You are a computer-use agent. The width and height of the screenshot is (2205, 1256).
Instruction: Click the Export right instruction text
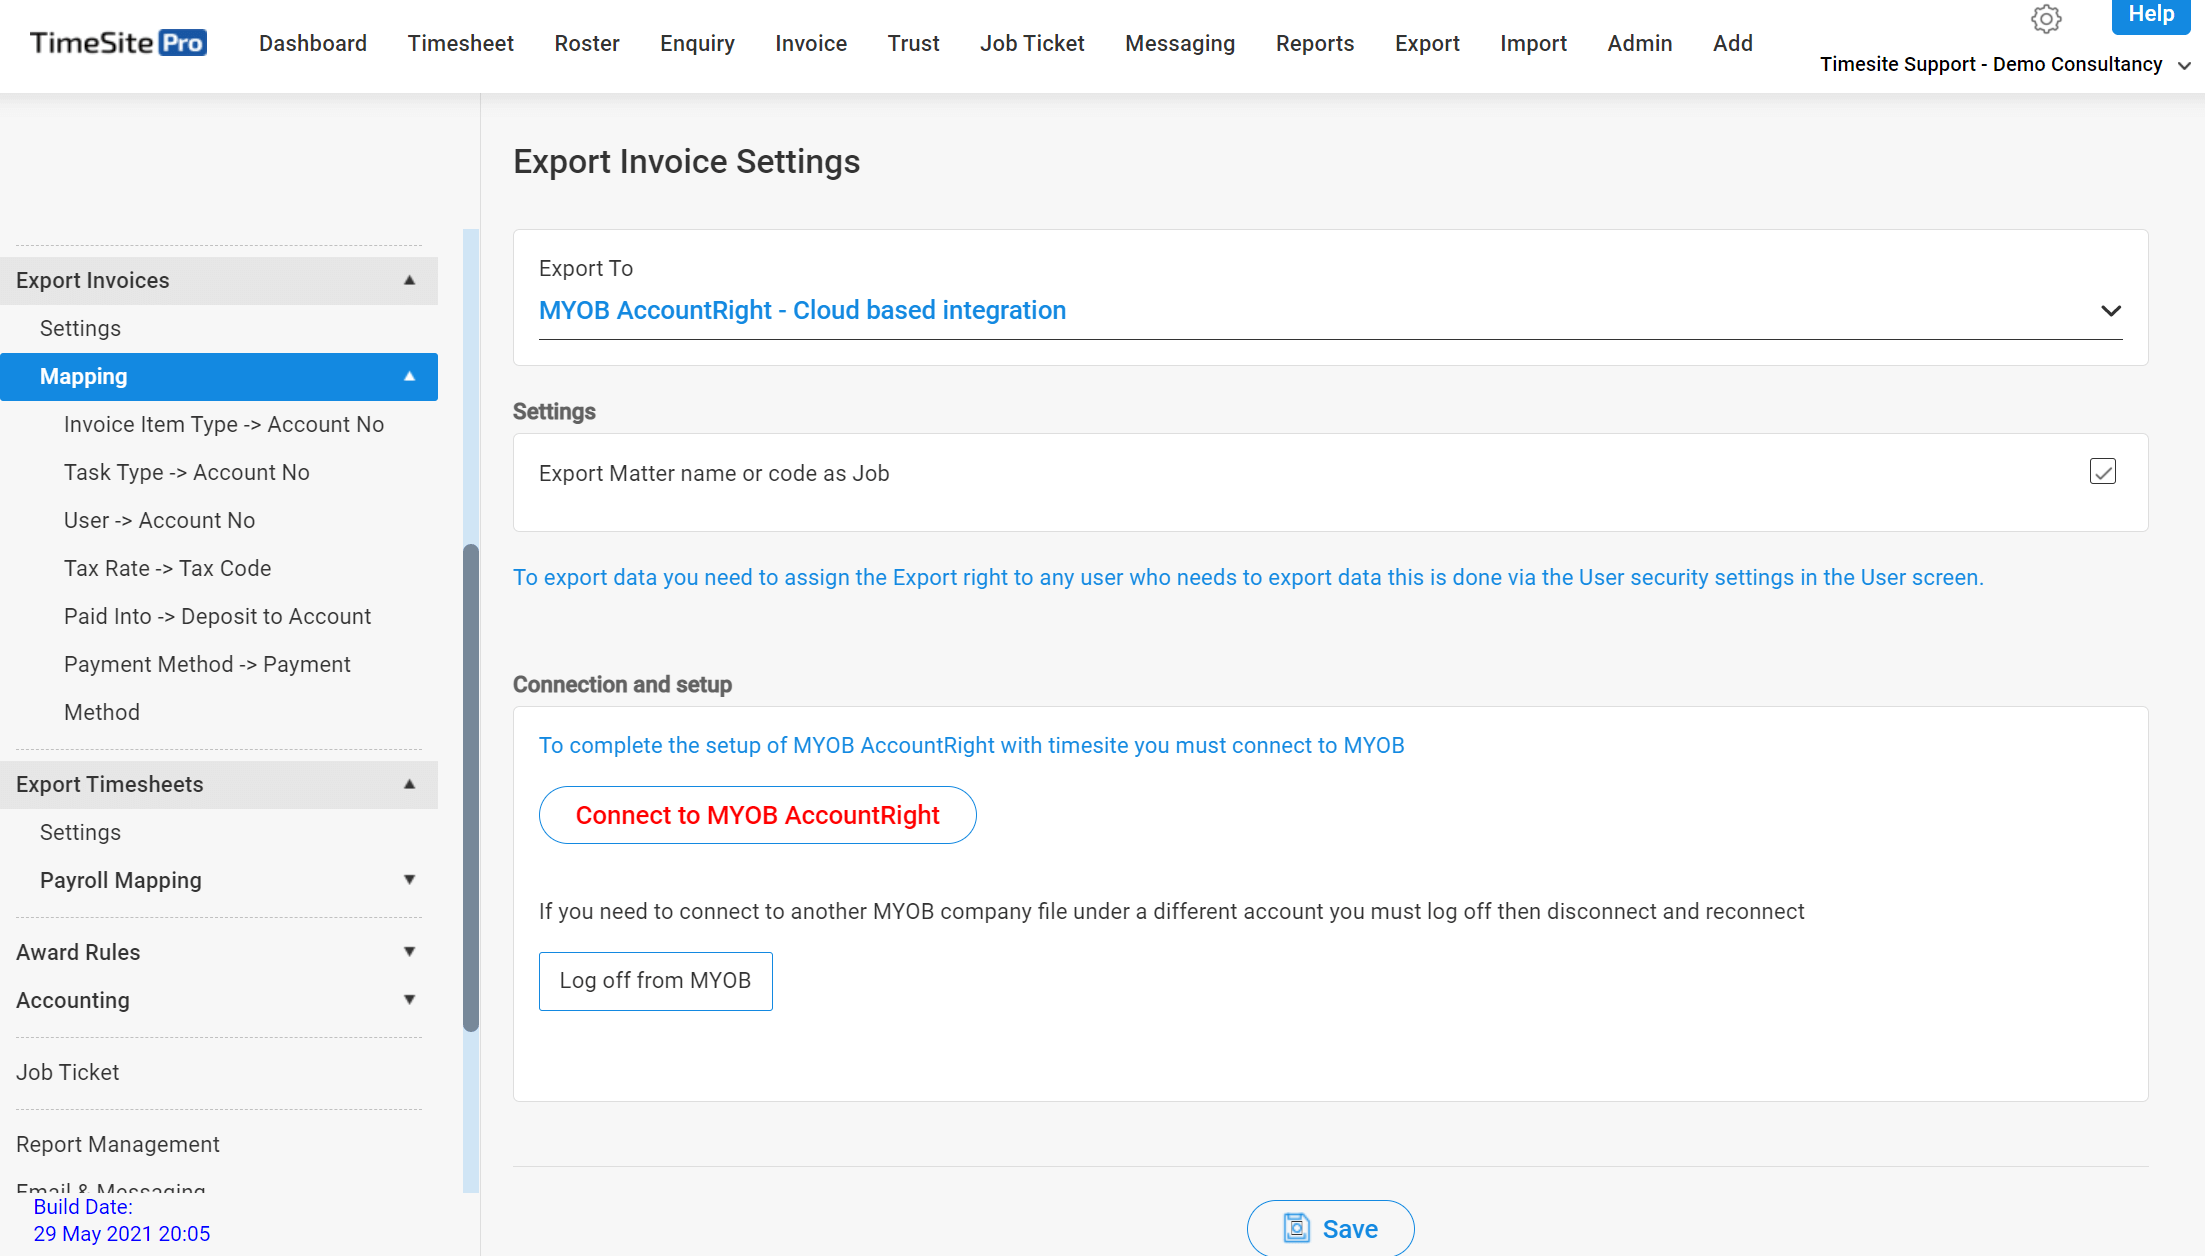click(1248, 577)
